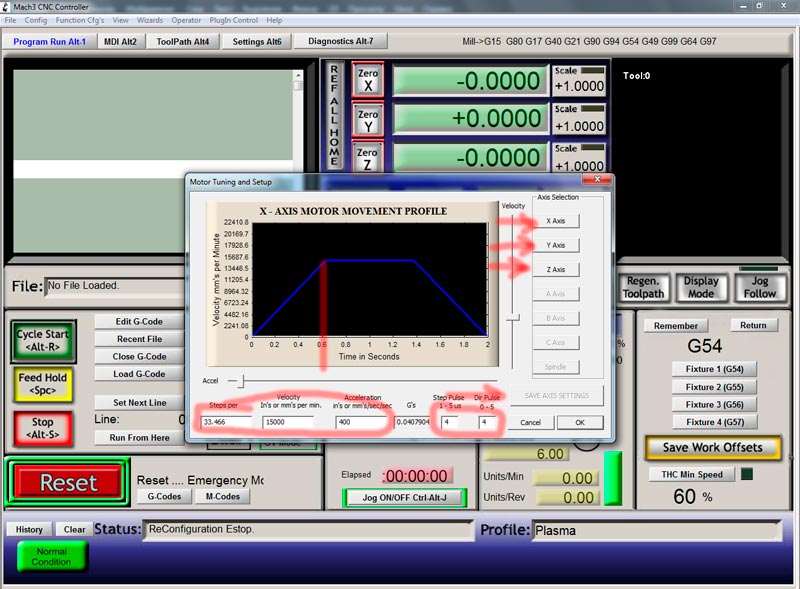800x589 pixels.
Task: Switch to the ToolPath Alt4 tab
Action: point(183,41)
